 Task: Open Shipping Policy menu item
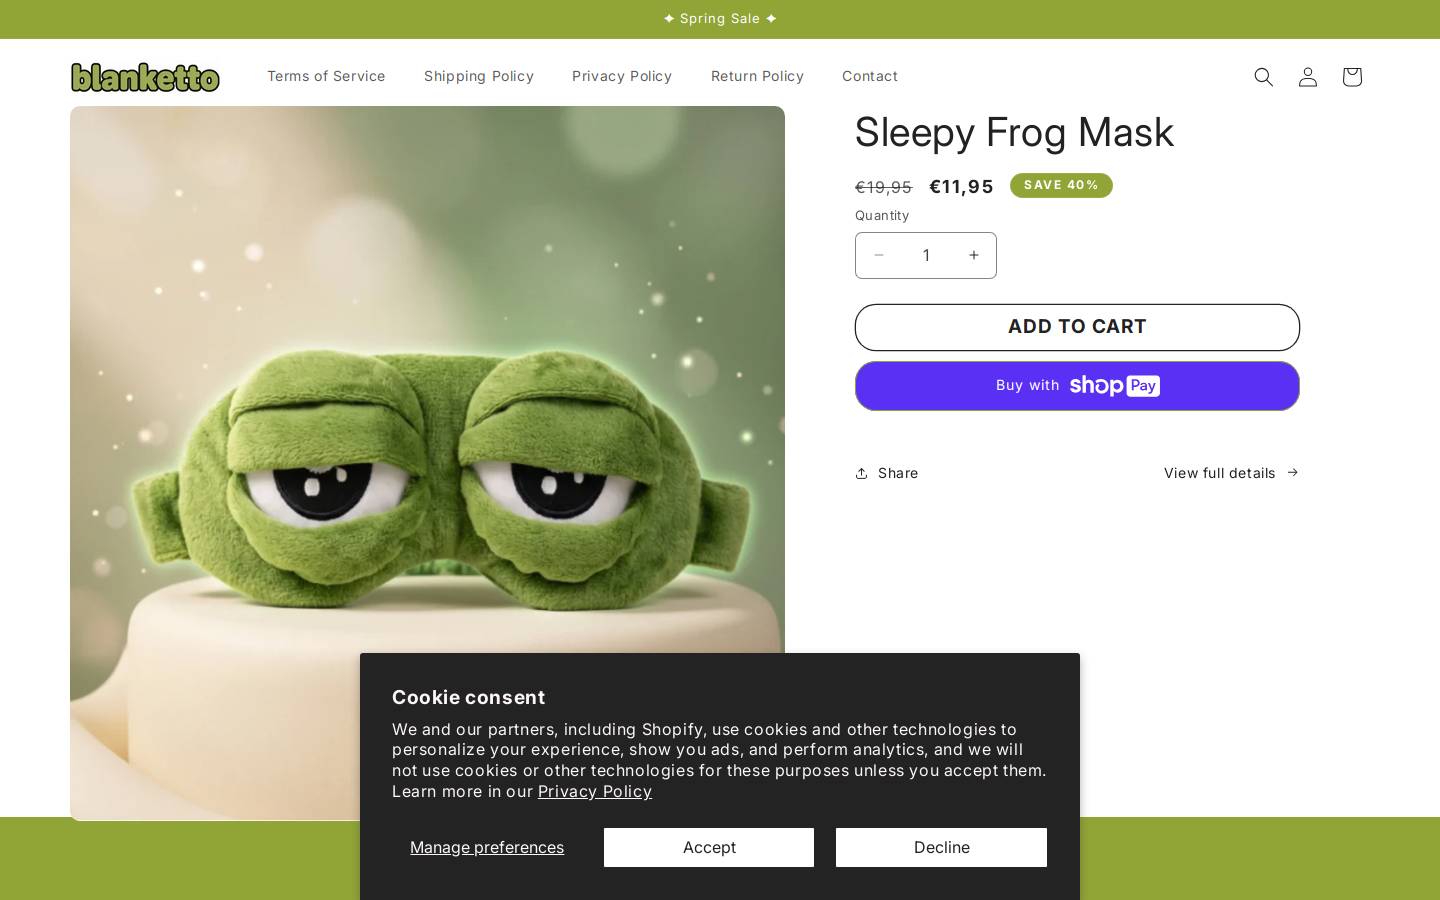[478, 76]
